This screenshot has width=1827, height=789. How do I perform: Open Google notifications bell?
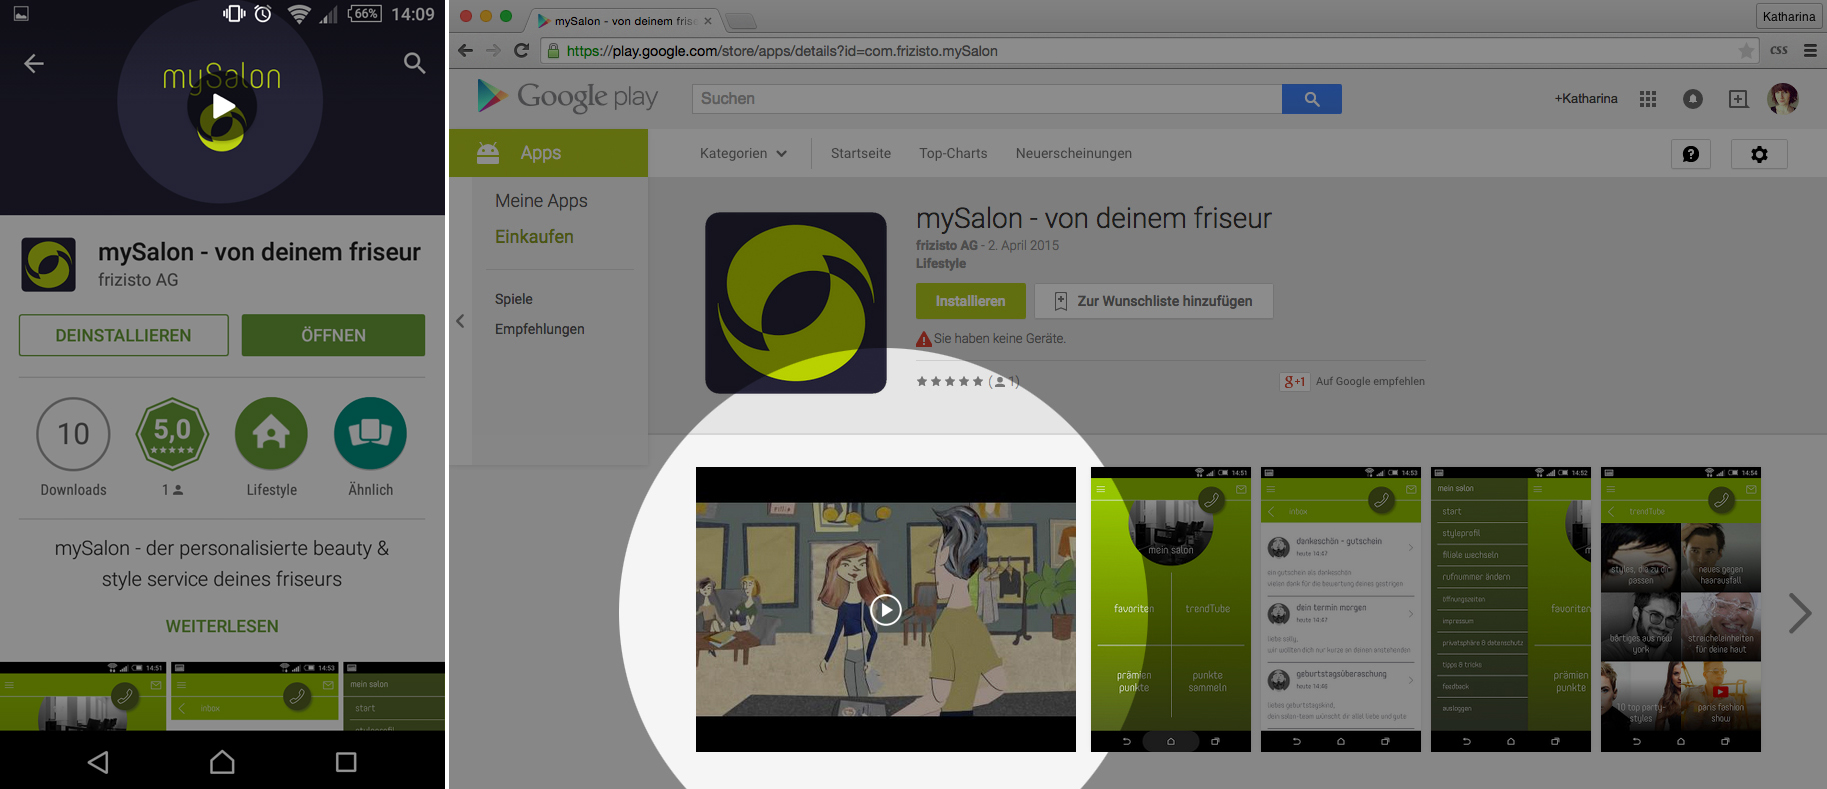pyautogui.click(x=1692, y=99)
